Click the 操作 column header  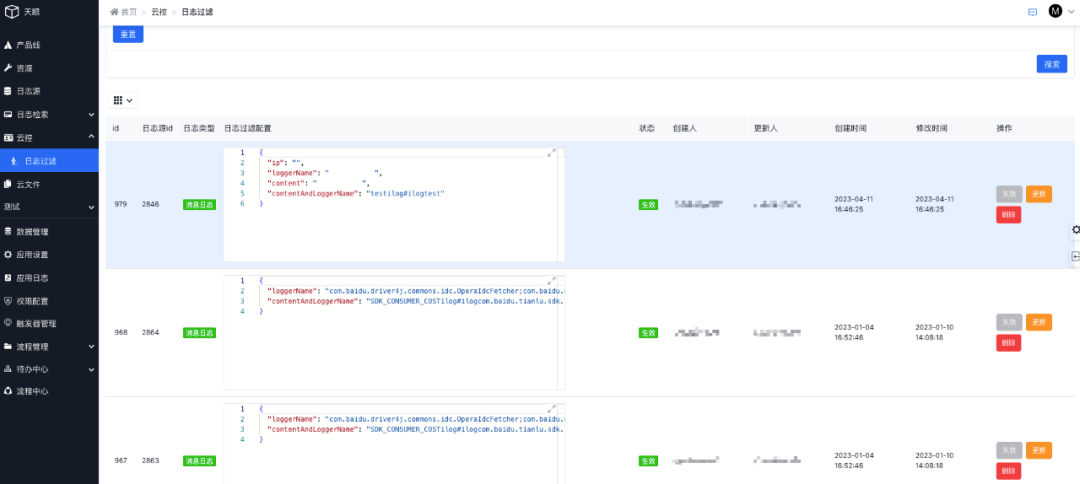click(x=1004, y=129)
